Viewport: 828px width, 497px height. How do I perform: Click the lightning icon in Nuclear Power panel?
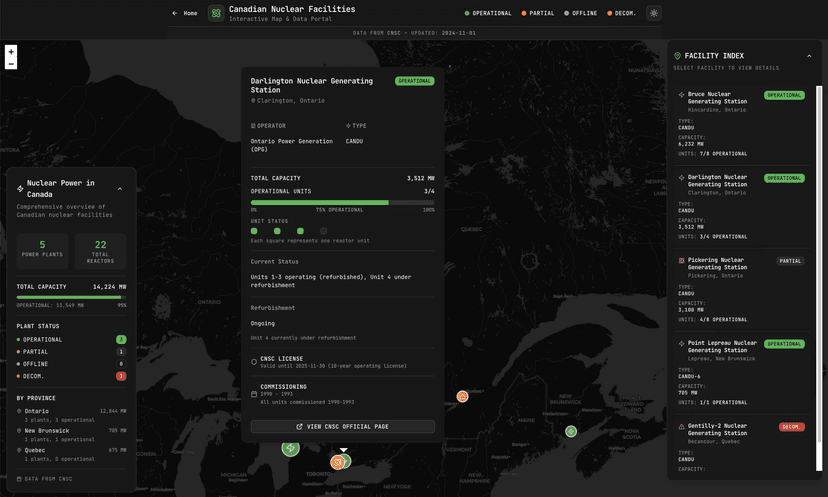tap(20, 188)
